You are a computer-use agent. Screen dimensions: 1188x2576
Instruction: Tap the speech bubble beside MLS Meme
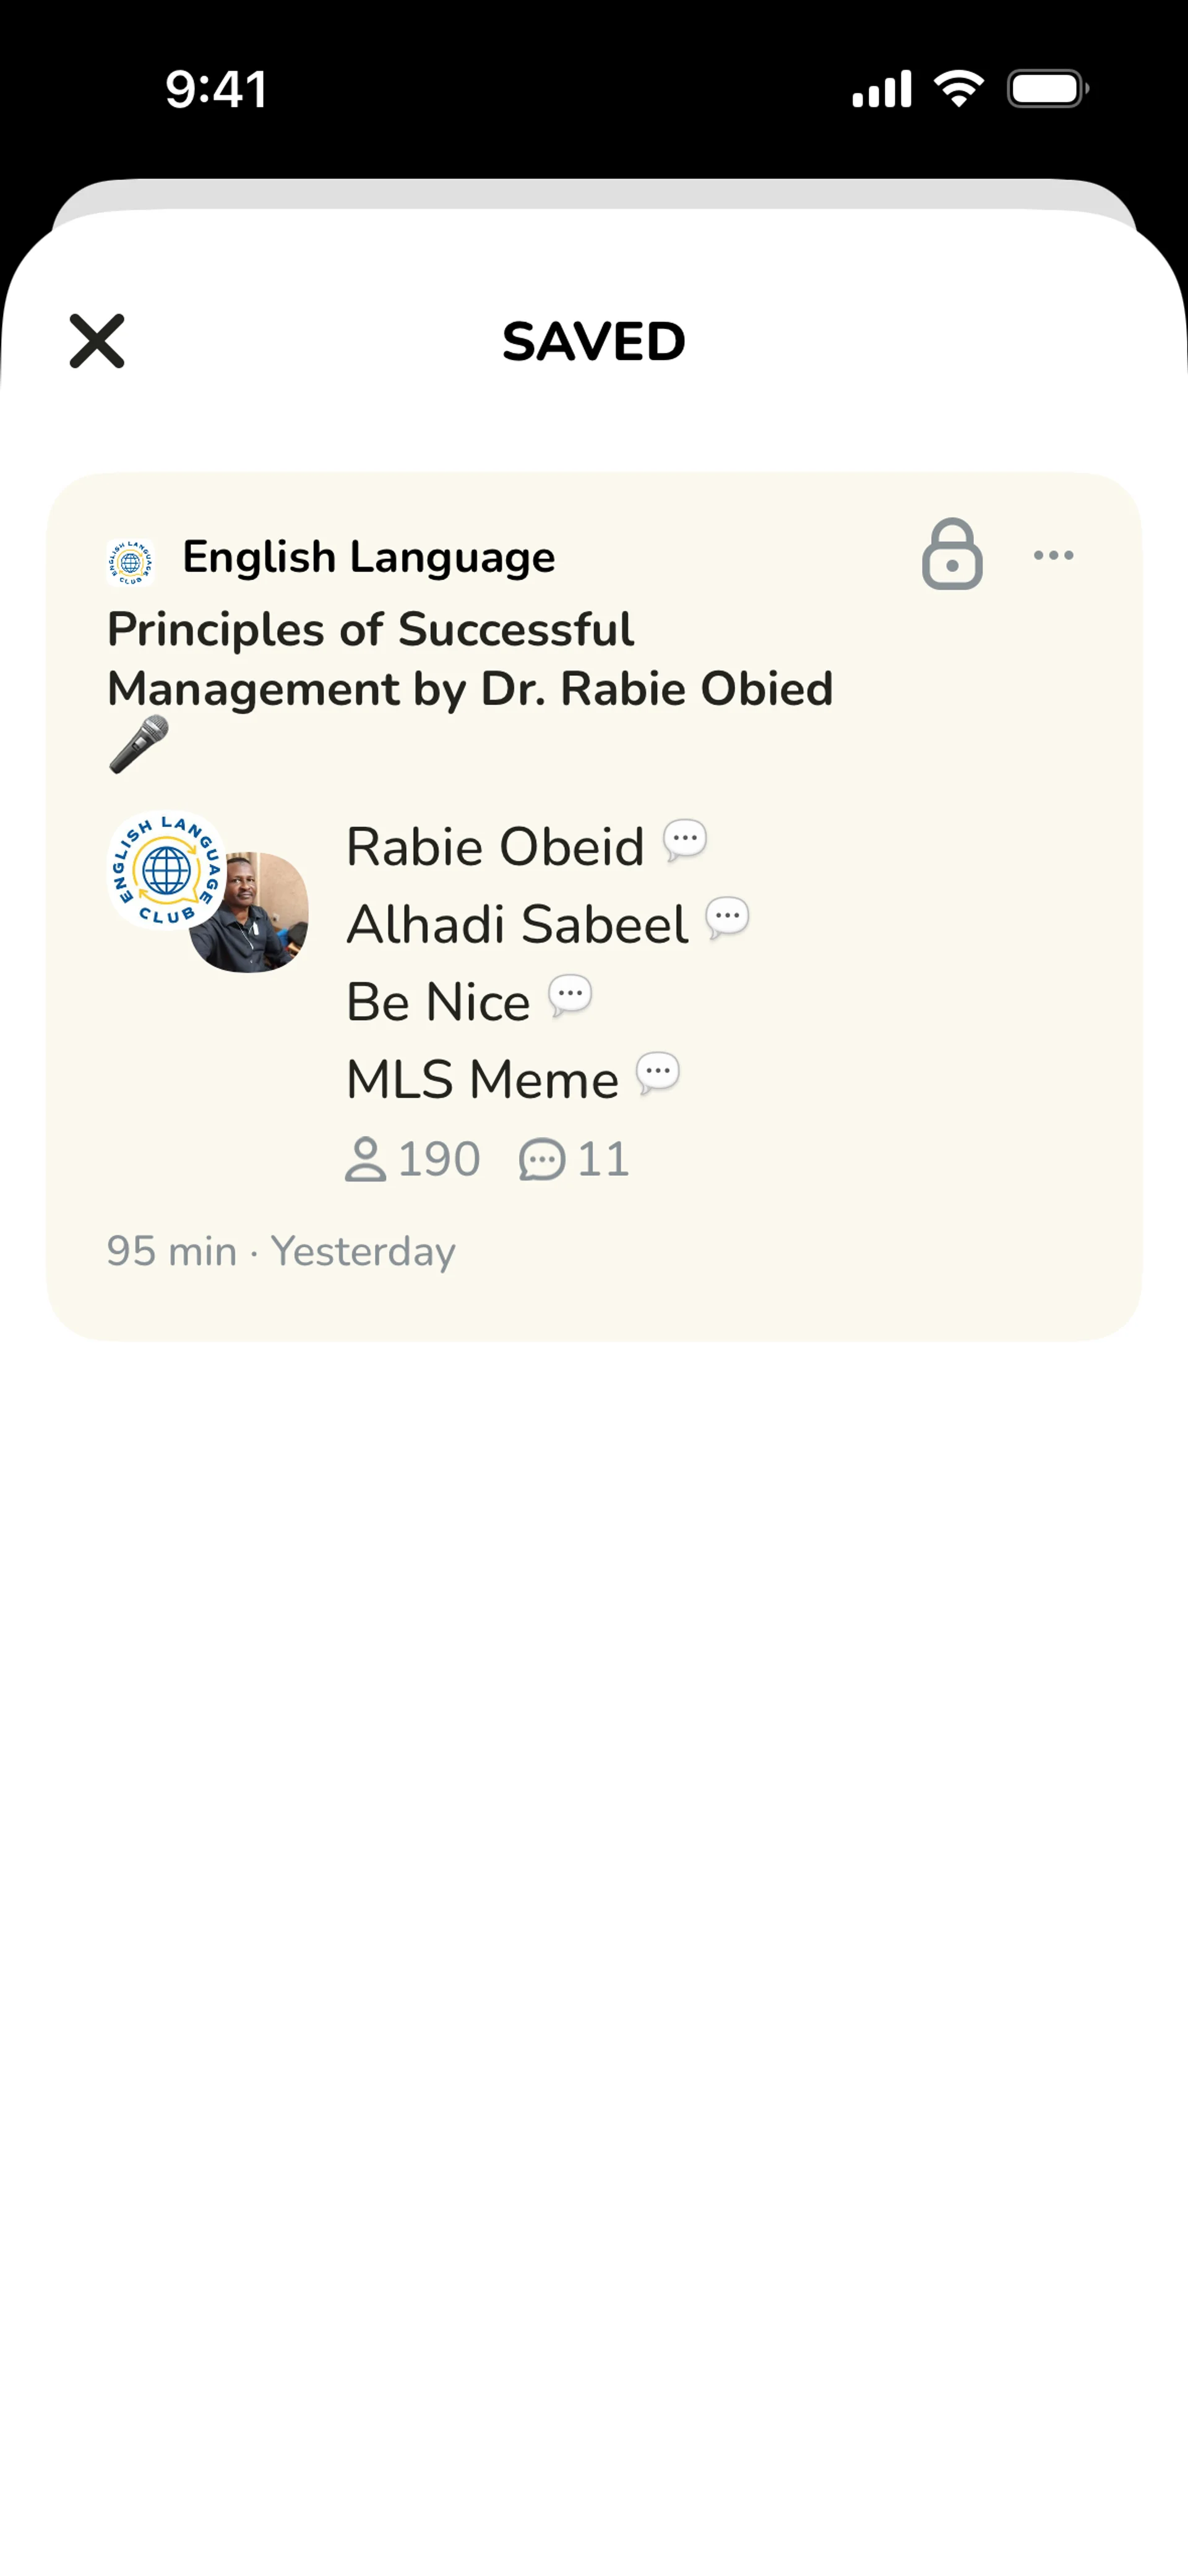point(658,1073)
